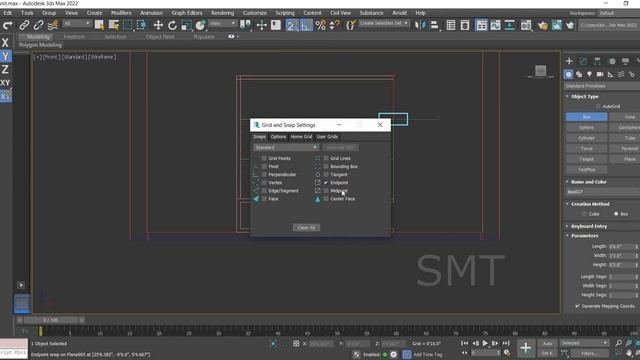The image size is (640, 360).
Task: Click the Play Animation button
Action: tap(485, 344)
